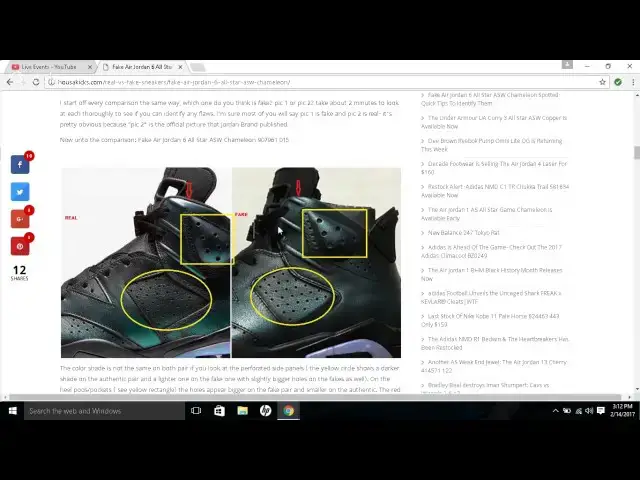View site information icon in address bar

(x=51, y=82)
